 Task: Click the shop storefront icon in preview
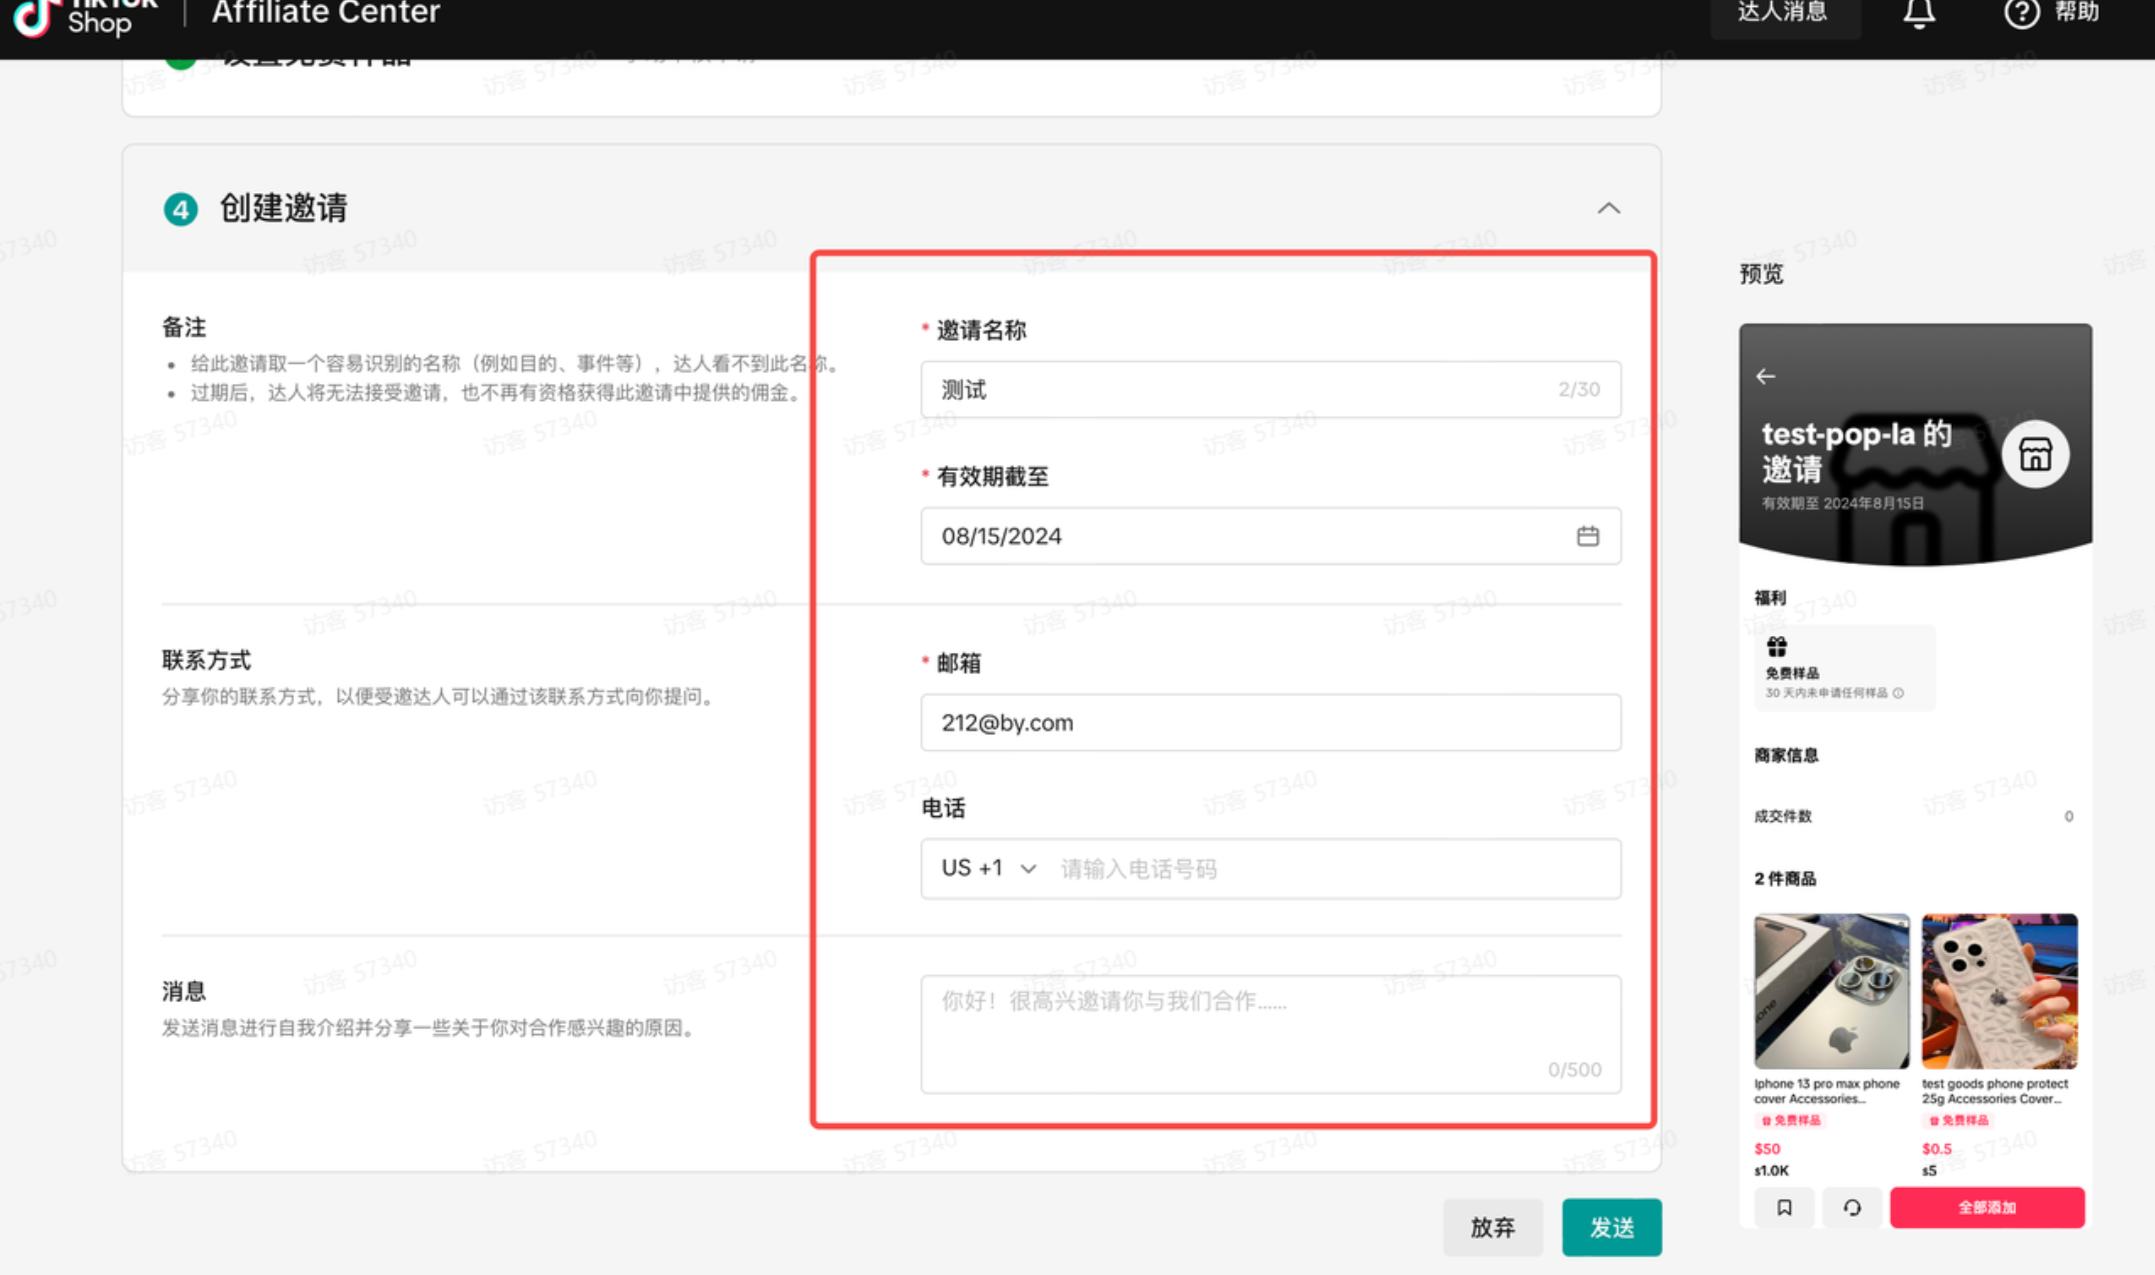(x=2035, y=455)
